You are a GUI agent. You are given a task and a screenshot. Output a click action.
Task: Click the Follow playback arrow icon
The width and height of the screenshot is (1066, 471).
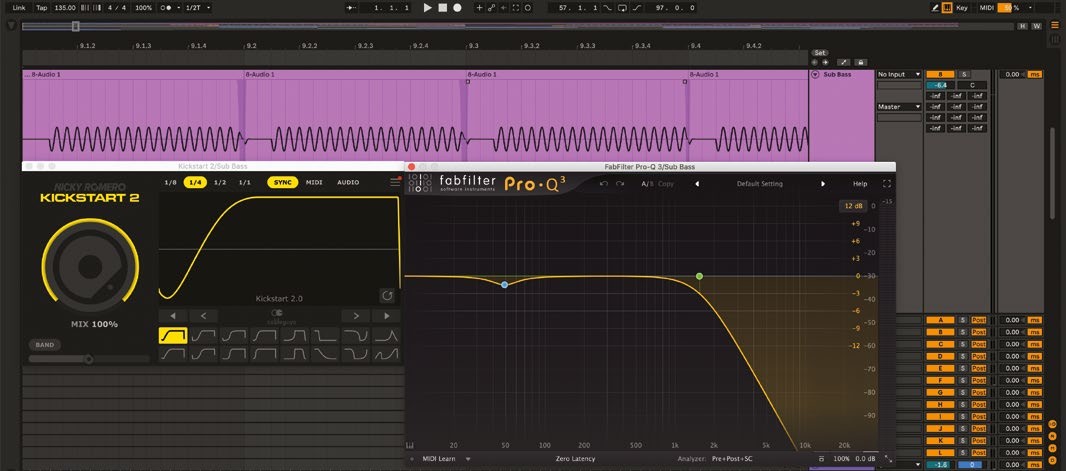click(351, 7)
